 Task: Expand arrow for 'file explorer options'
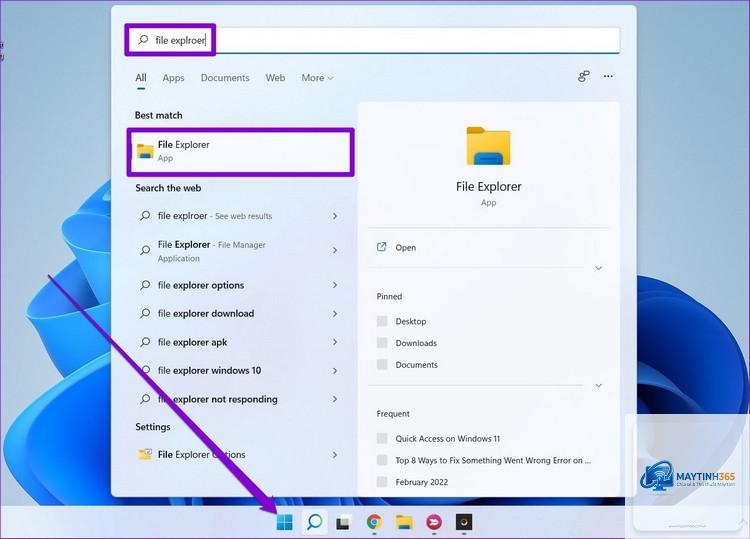click(x=335, y=285)
